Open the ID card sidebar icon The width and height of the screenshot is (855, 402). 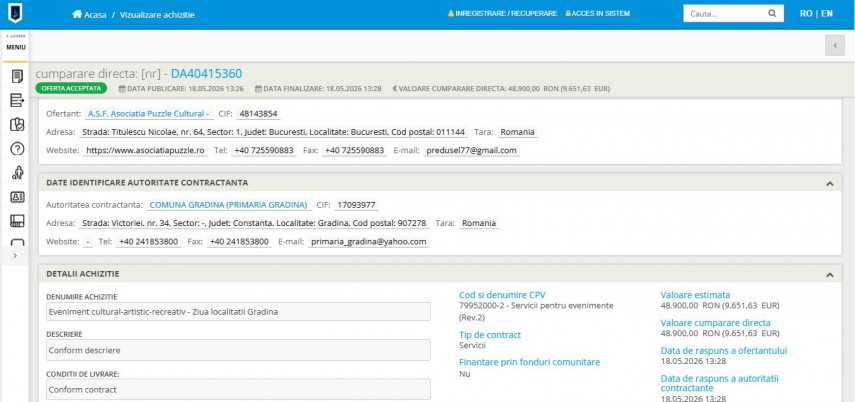point(17,197)
